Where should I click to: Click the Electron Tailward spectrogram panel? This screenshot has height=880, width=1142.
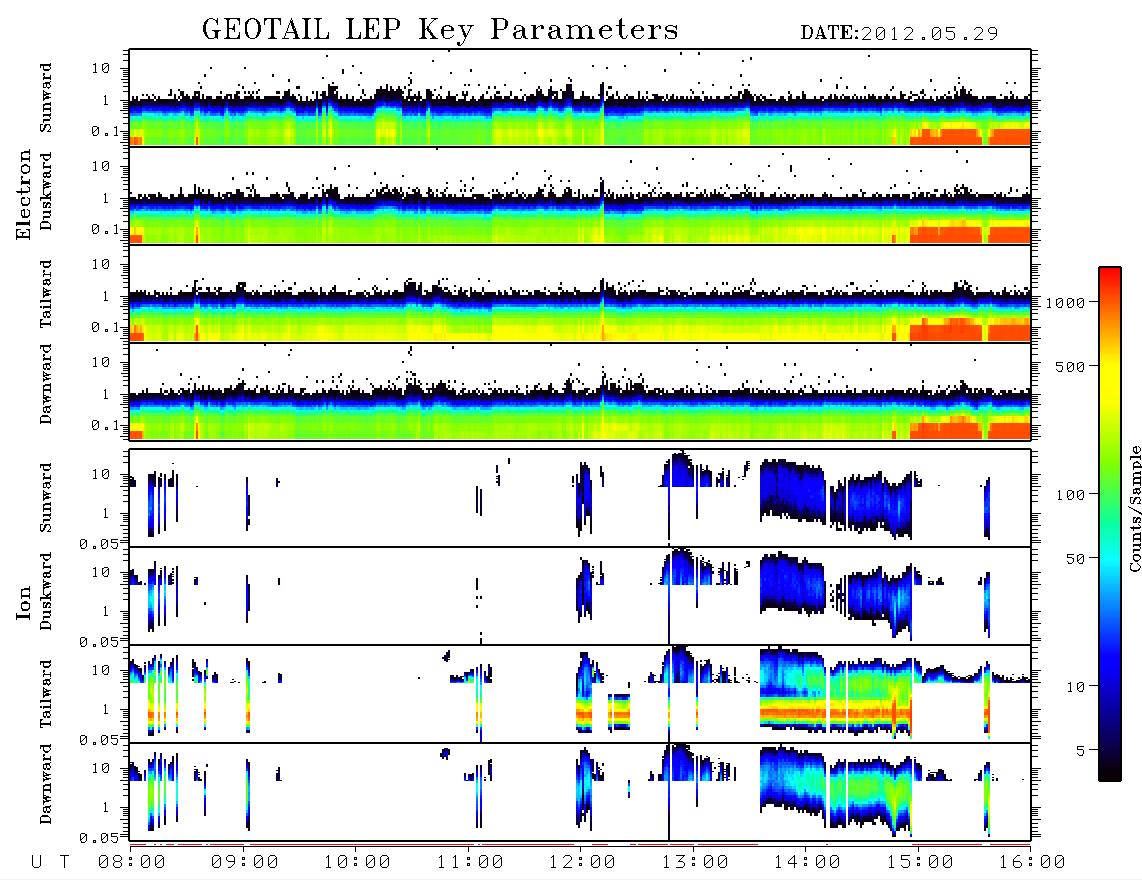click(580, 294)
